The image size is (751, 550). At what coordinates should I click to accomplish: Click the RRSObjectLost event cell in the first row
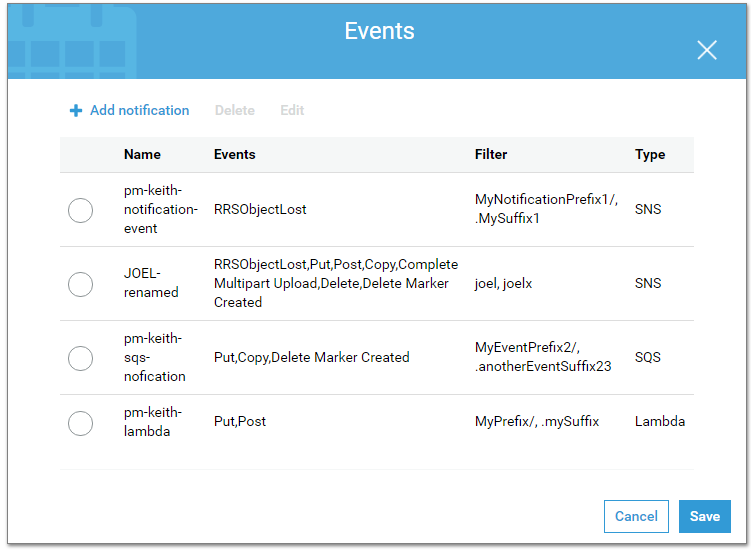point(260,209)
